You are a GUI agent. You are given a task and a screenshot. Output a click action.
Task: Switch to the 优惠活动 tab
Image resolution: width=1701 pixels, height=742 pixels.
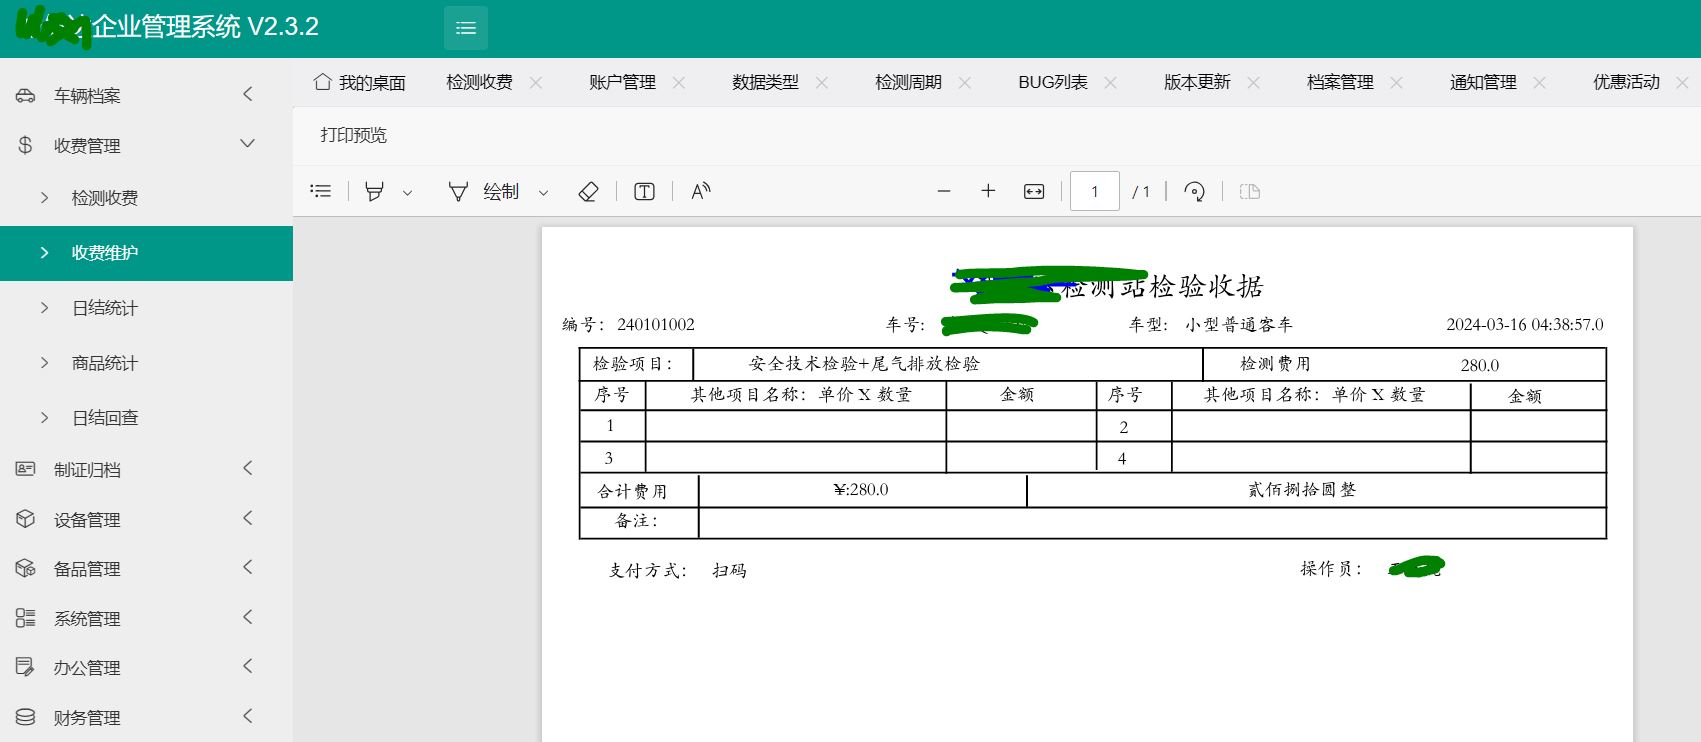(1626, 82)
